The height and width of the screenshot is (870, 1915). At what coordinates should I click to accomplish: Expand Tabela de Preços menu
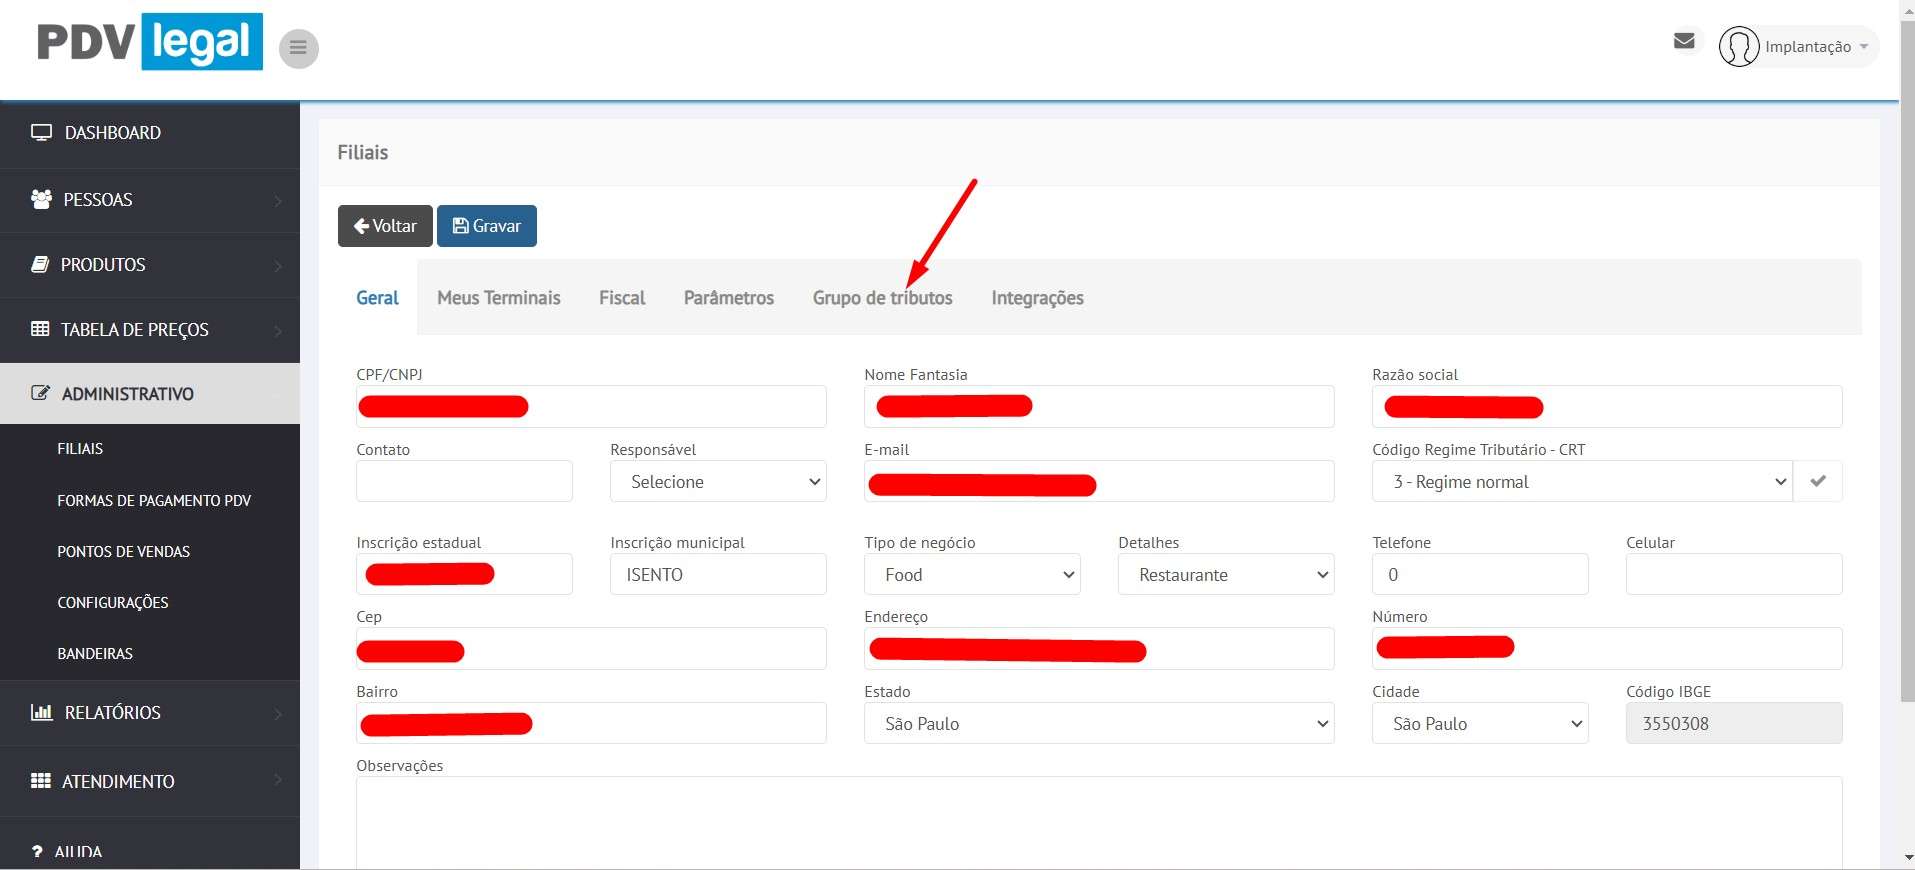tap(134, 330)
